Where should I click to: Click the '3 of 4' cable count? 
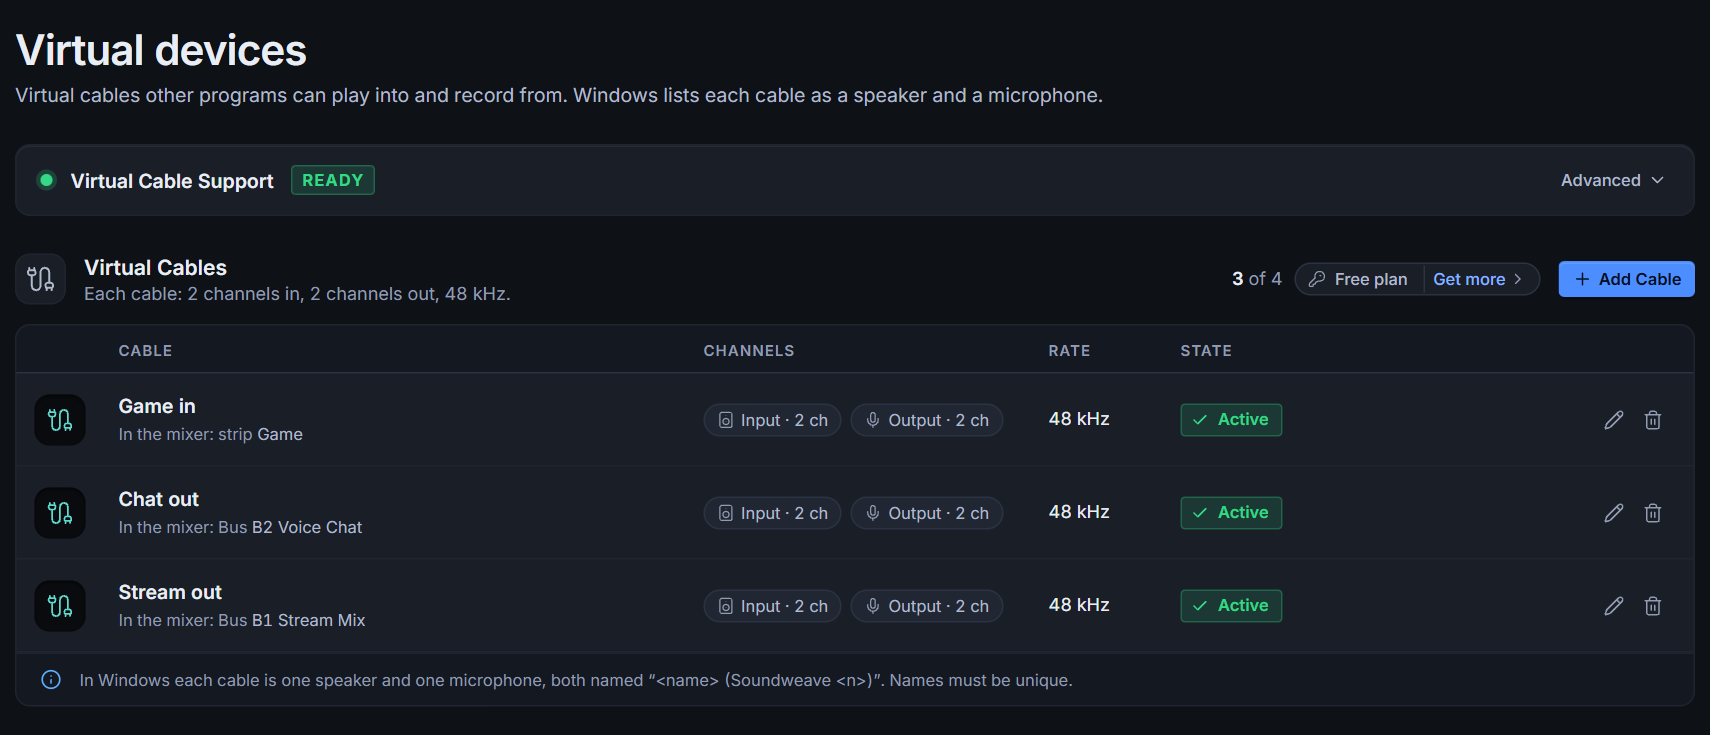point(1257,279)
